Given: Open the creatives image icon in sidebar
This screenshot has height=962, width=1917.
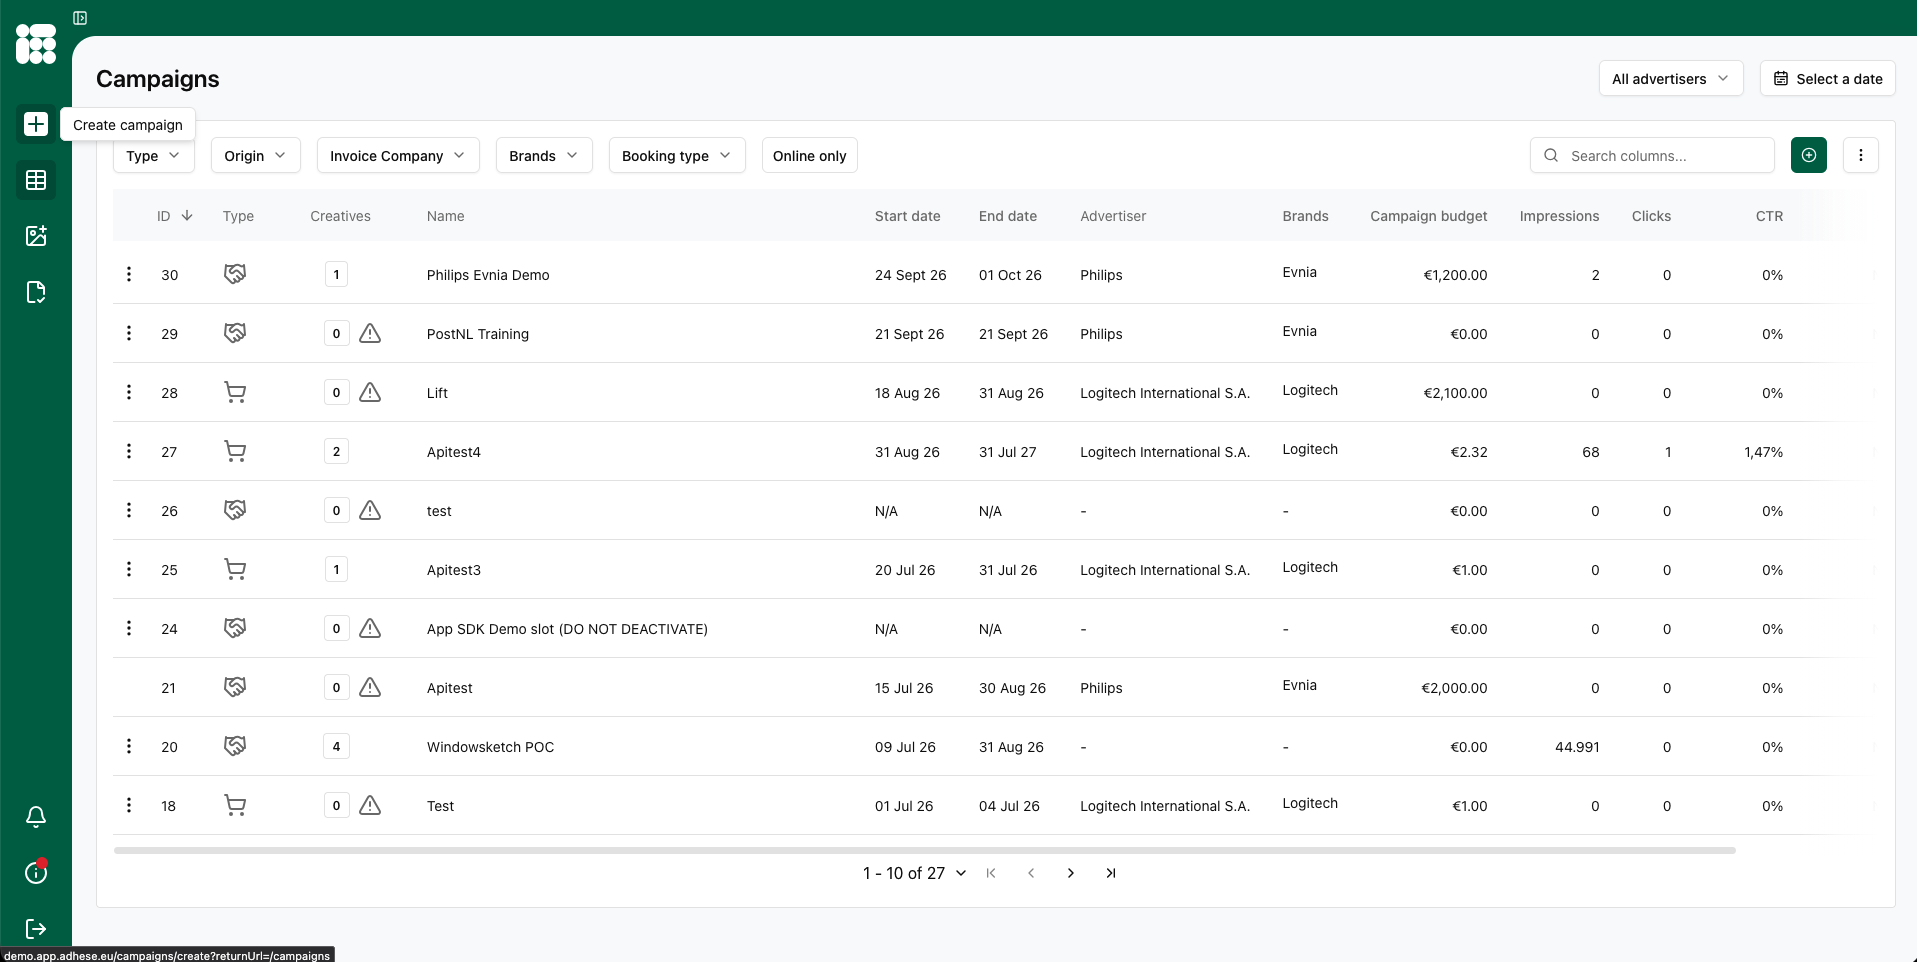Looking at the screenshot, I should coord(36,236).
